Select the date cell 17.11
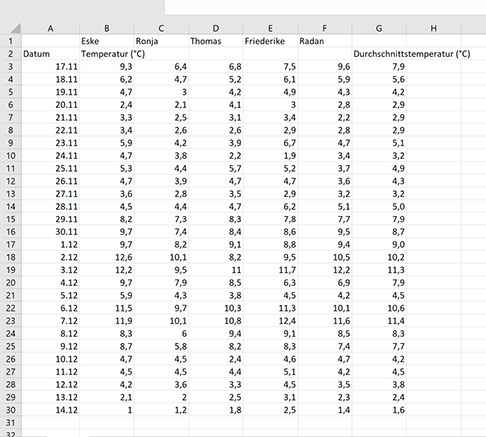This screenshot has width=486, height=437. pyautogui.click(x=51, y=67)
